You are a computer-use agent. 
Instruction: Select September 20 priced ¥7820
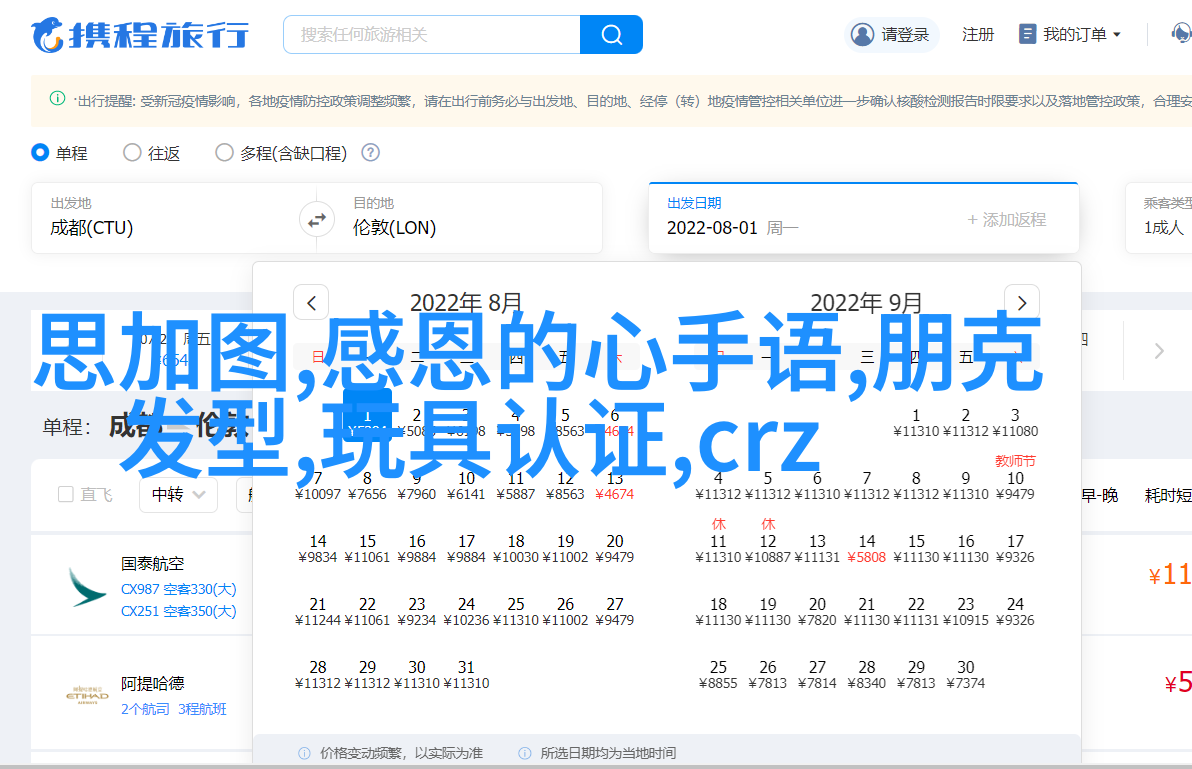[x=817, y=612]
